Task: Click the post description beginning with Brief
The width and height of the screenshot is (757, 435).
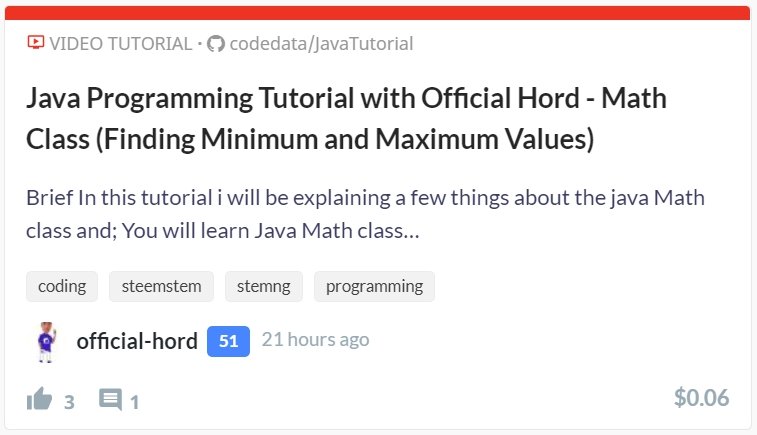Action: pyautogui.click(x=357, y=214)
